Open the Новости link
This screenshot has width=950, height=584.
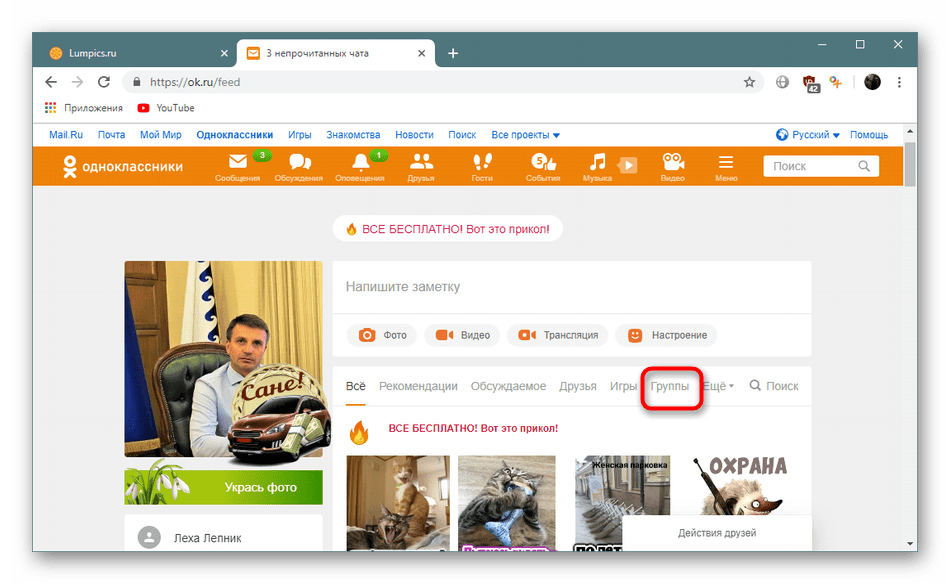pos(414,134)
